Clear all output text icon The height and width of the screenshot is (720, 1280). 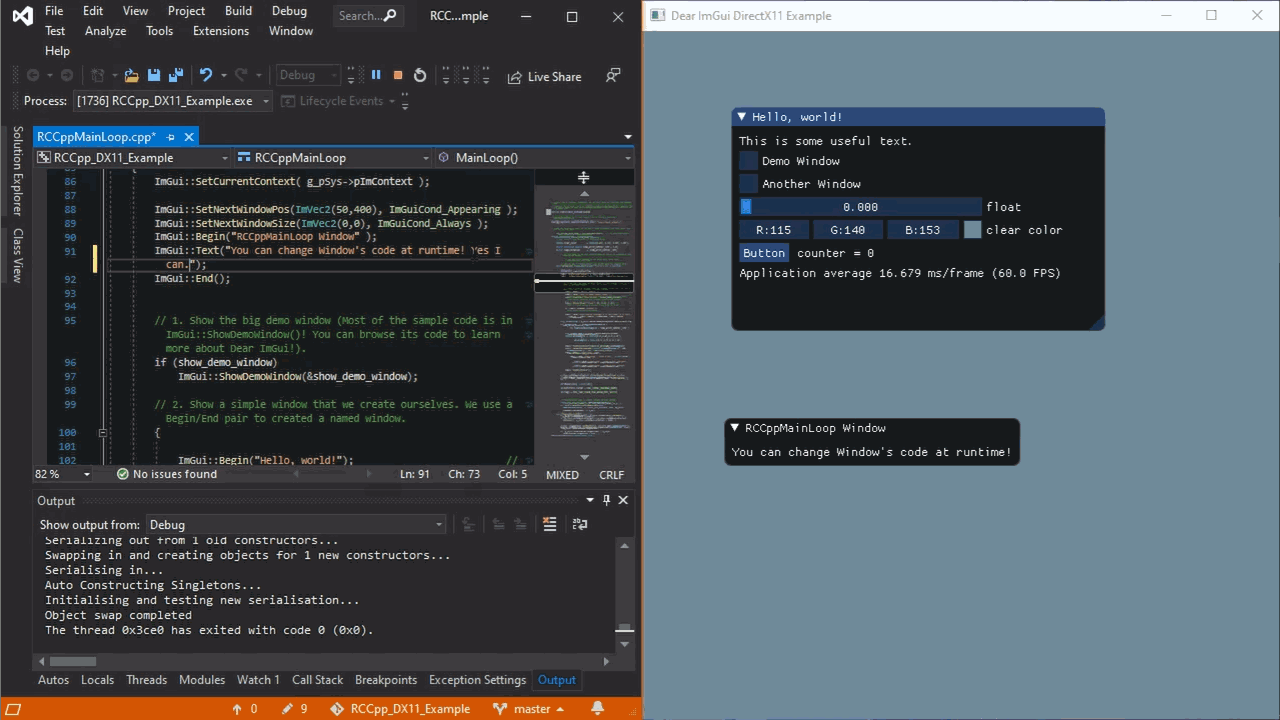tap(549, 524)
